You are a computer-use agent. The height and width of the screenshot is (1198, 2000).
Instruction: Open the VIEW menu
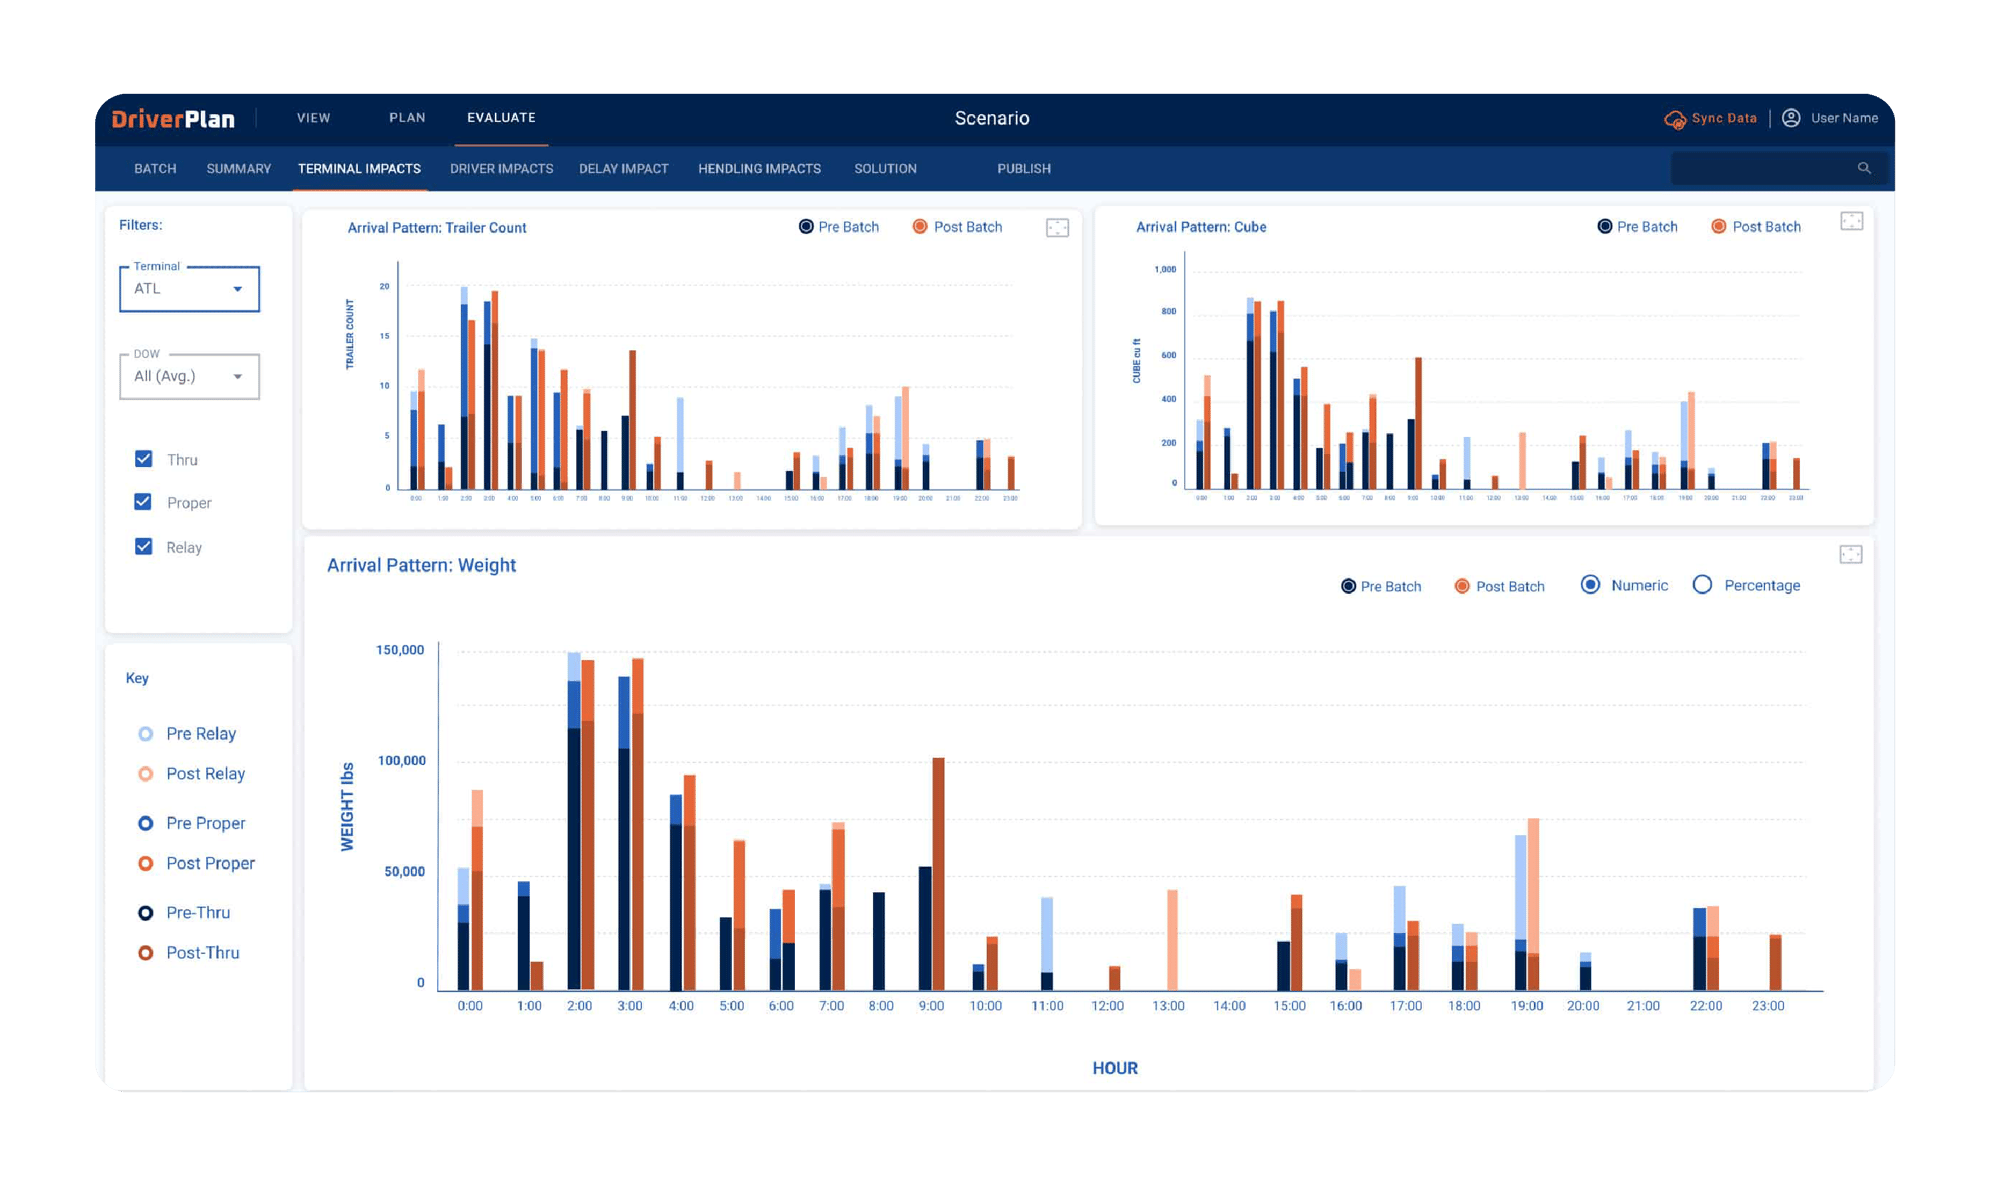(313, 118)
